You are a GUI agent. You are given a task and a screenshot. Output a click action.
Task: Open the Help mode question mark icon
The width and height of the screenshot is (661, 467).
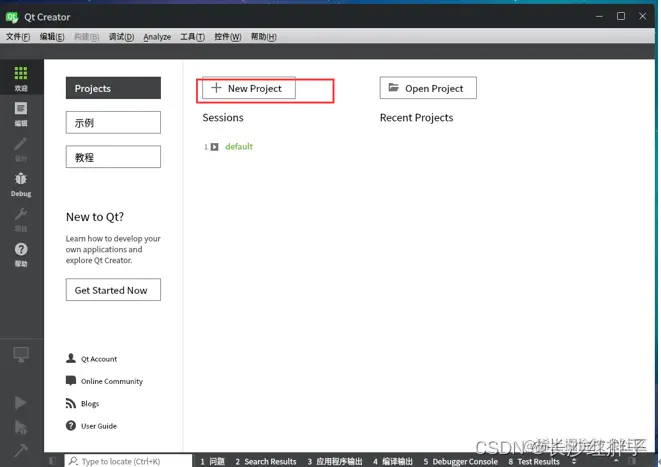(21, 249)
